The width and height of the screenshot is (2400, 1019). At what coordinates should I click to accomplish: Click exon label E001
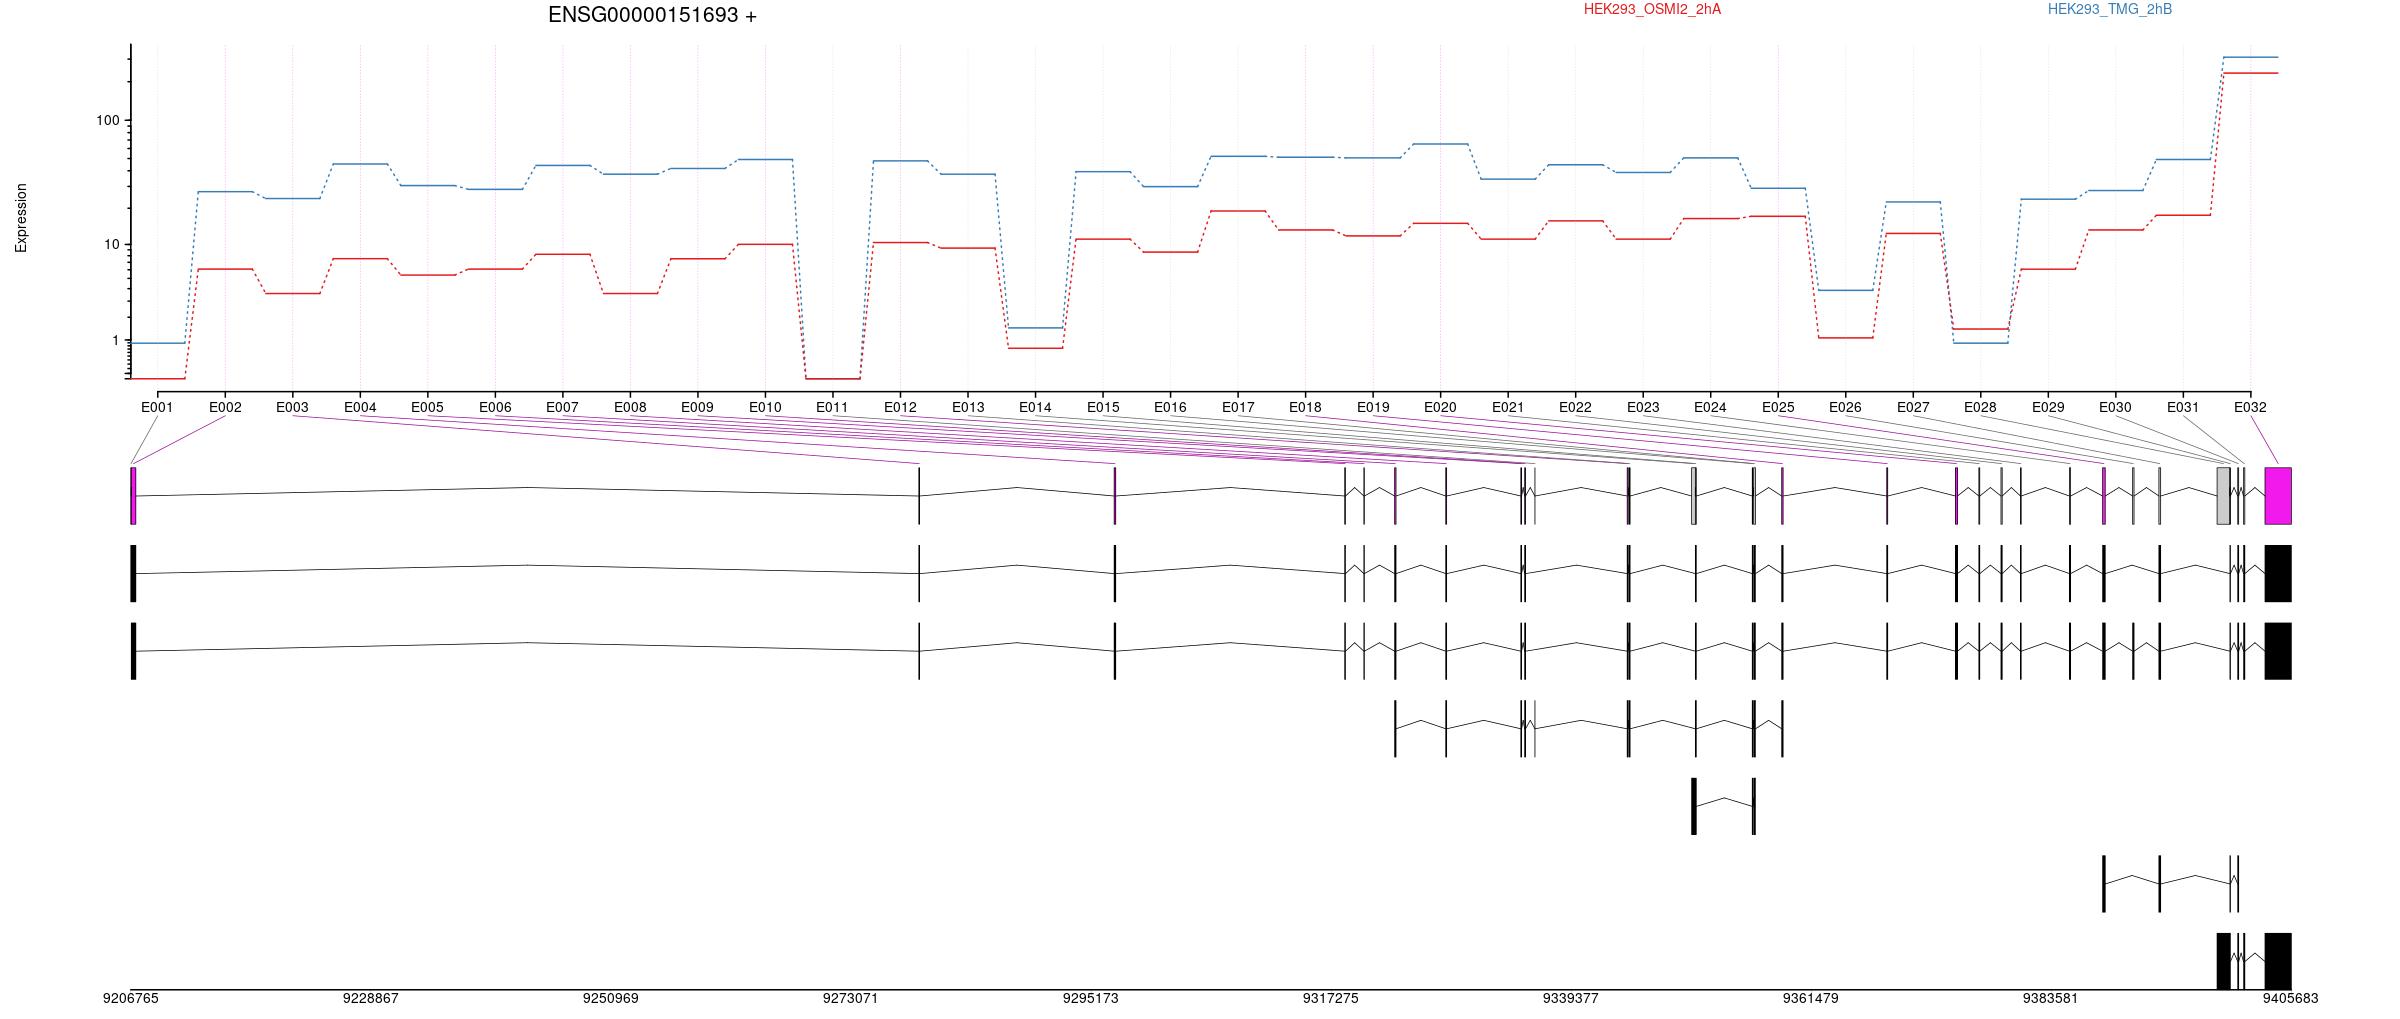[157, 407]
